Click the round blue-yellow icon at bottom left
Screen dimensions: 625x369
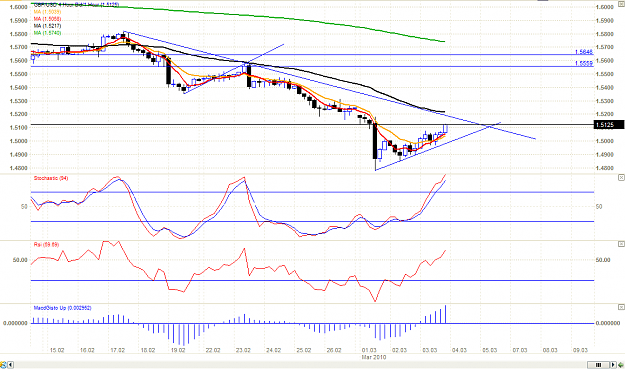[x=3, y=365]
